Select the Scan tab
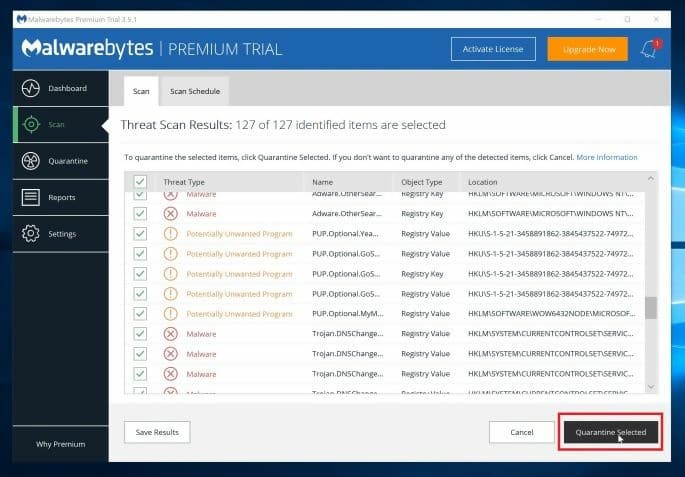The height and width of the screenshot is (477, 685). coord(141,91)
